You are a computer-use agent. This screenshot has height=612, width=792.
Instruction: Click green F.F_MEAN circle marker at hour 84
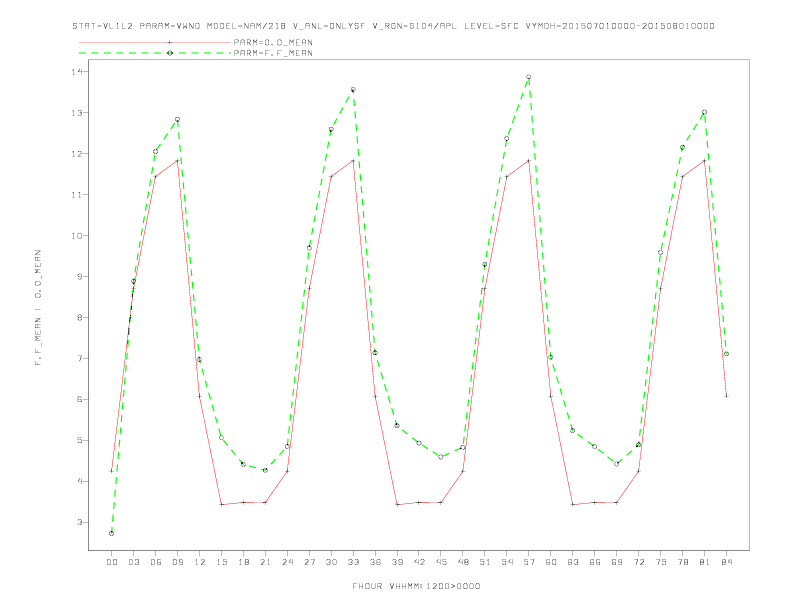coord(726,354)
